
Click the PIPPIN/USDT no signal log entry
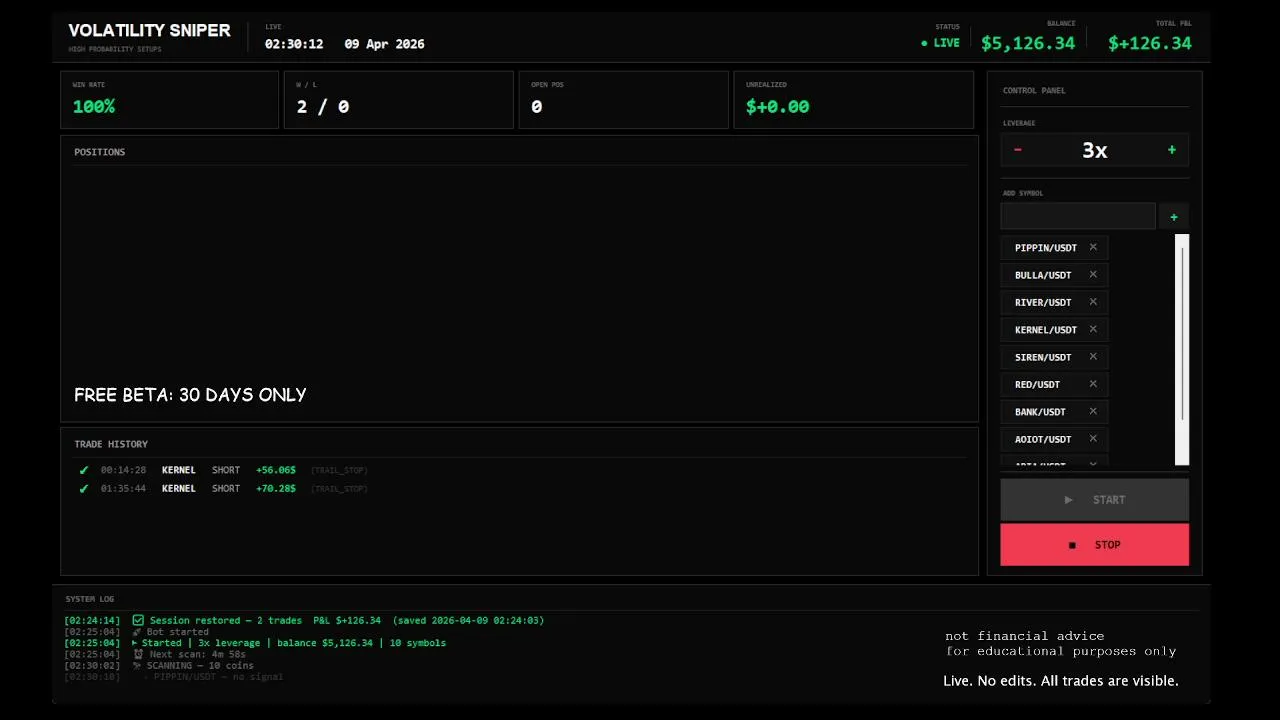click(174, 677)
